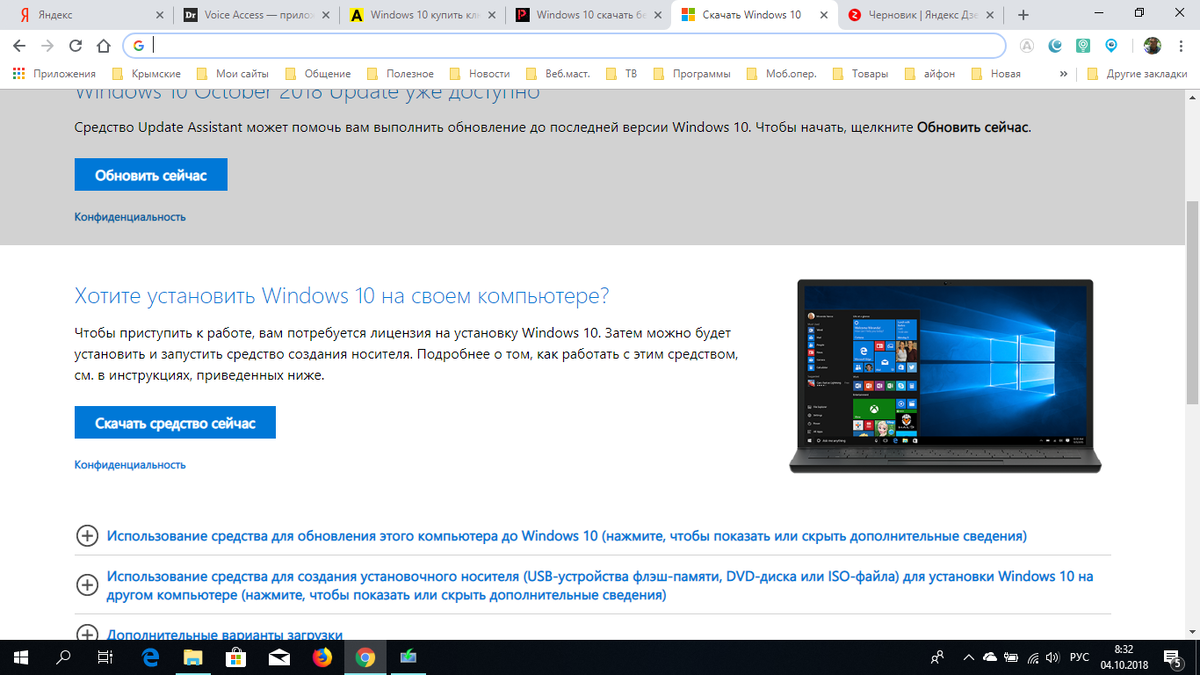
Task: Open Mail app from taskbar
Action: pyautogui.click(x=280, y=657)
